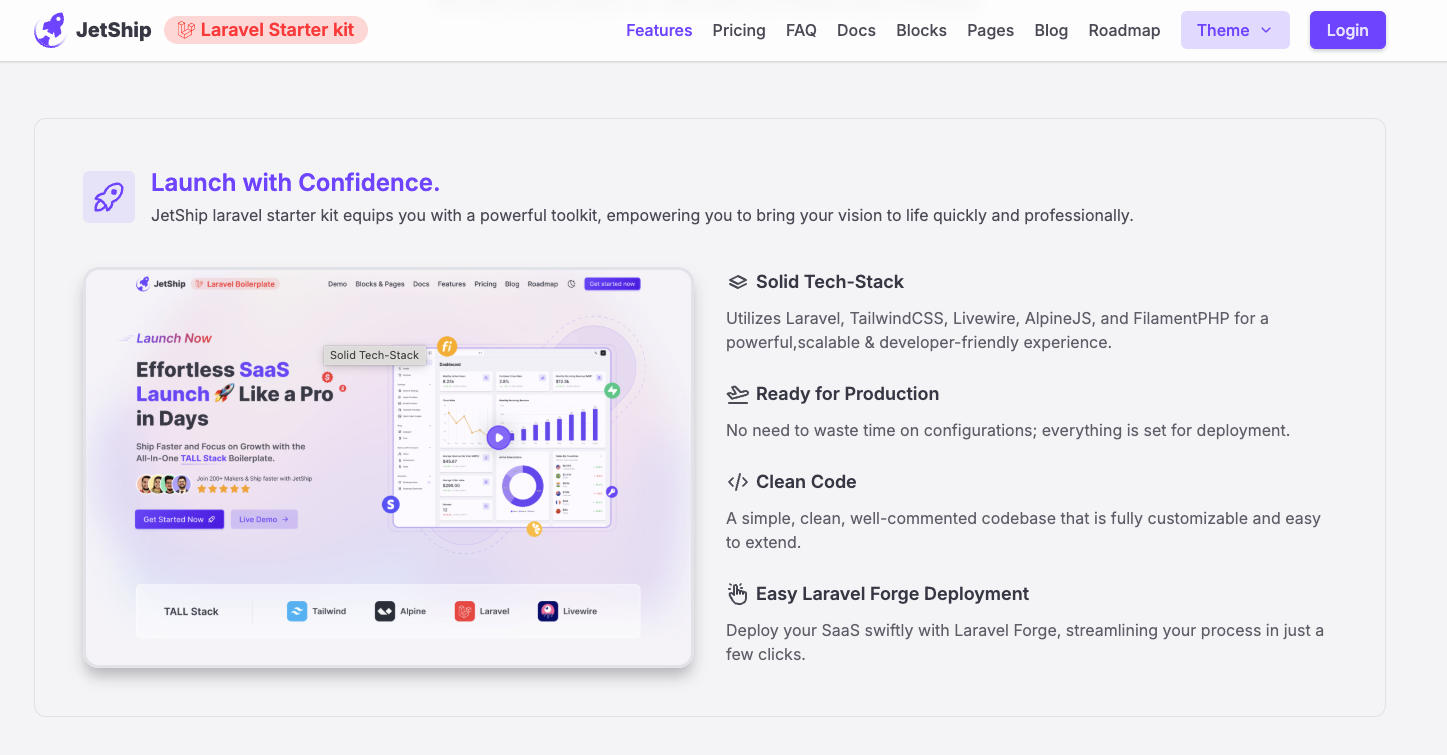Click the Alpine logo icon in TALL Stack row

tap(385, 611)
